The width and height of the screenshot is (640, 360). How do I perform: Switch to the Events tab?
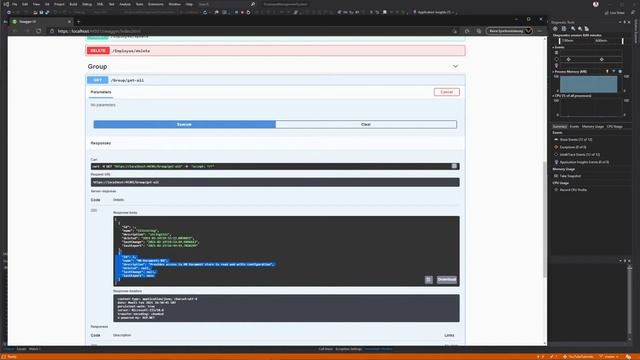(574, 127)
